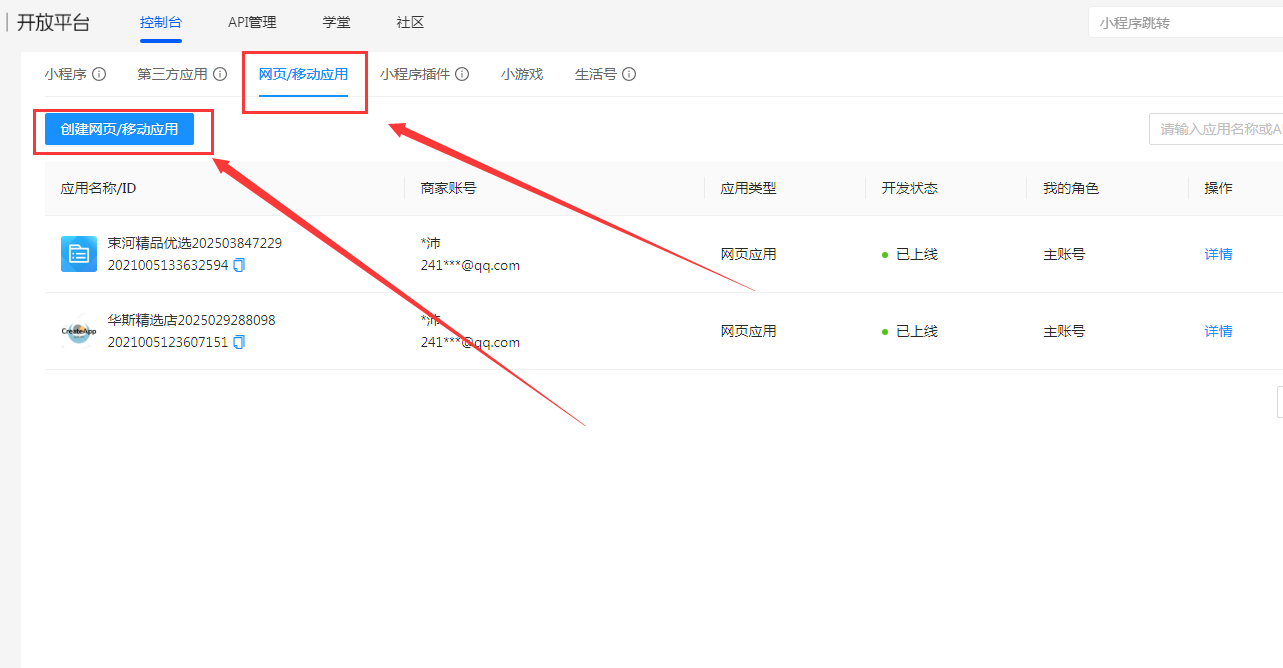Click the CreateApp logo of 华斯精选店

[78, 330]
